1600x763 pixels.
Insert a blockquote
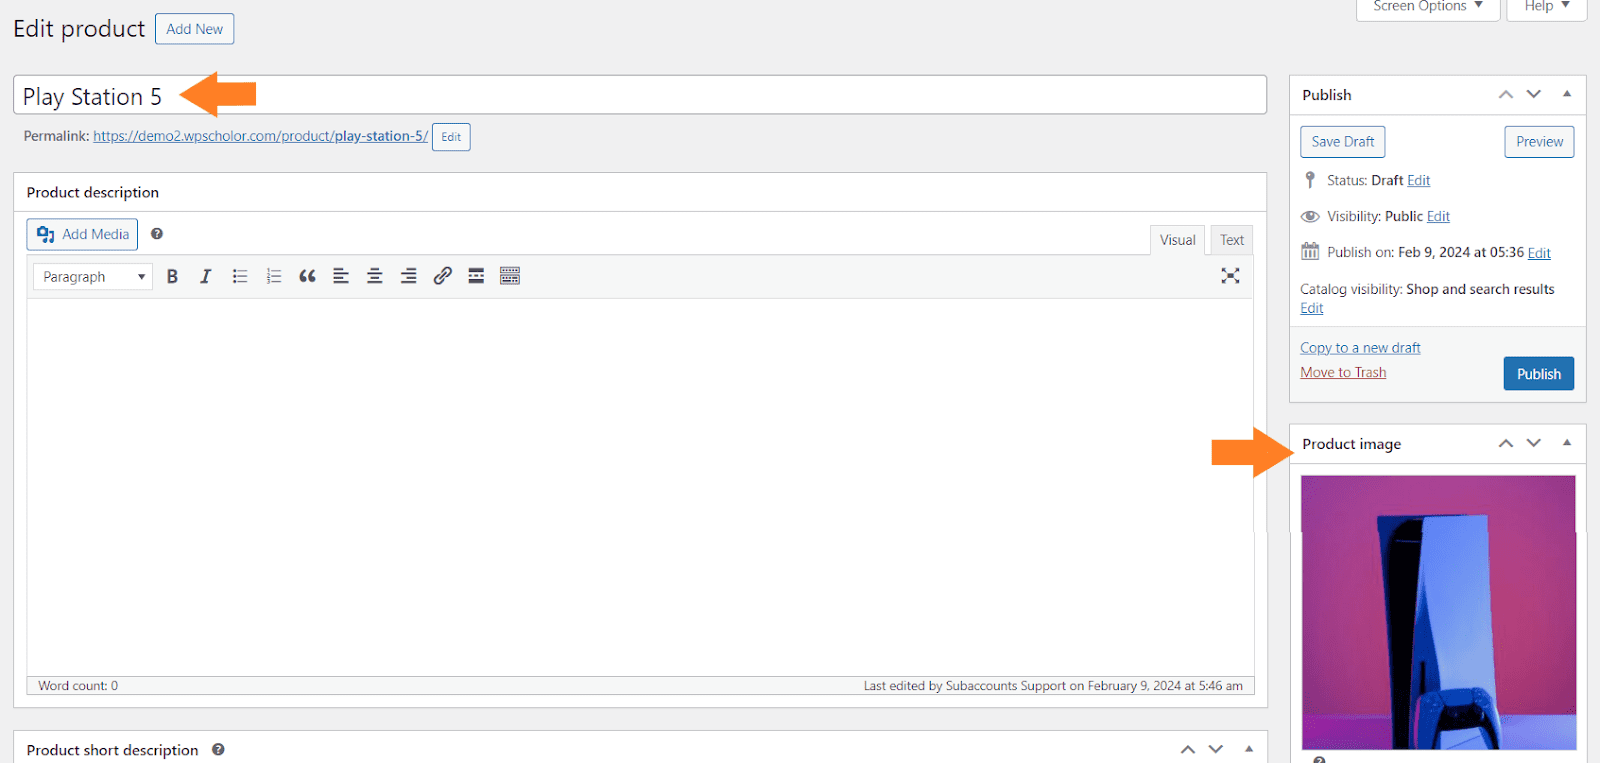point(307,276)
